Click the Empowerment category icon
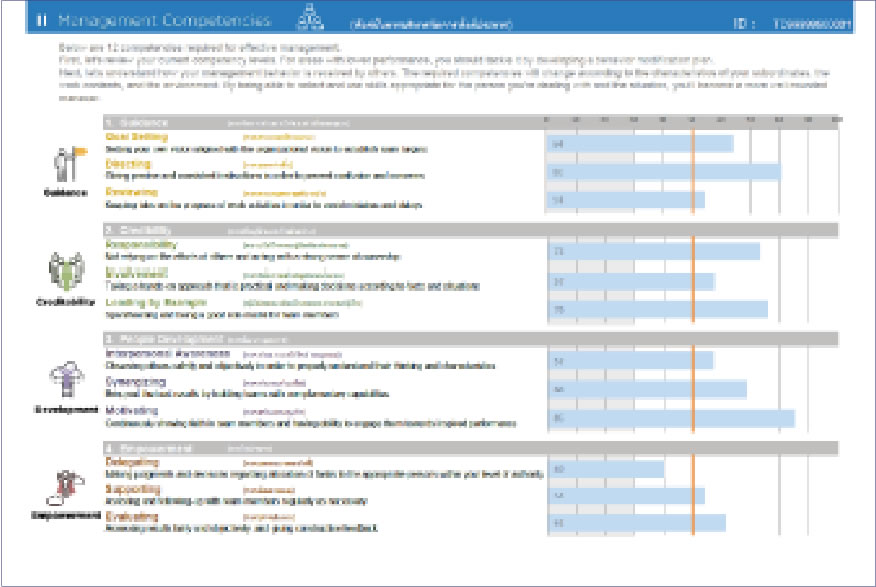Screen dimensions: 876x587 pyautogui.click(x=67, y=487)
